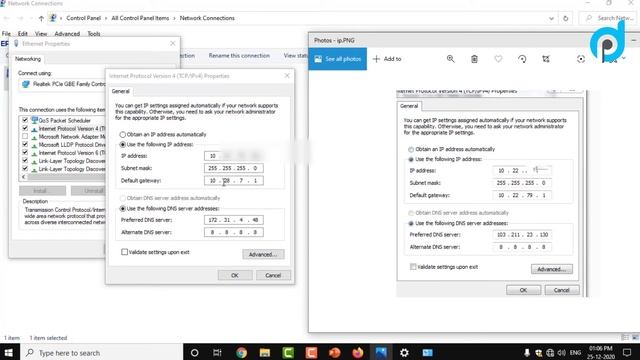The height and width of the screenshot is (360, 640).
Task: Click the Photos enhance/focus icon
Action: [581, 59]
